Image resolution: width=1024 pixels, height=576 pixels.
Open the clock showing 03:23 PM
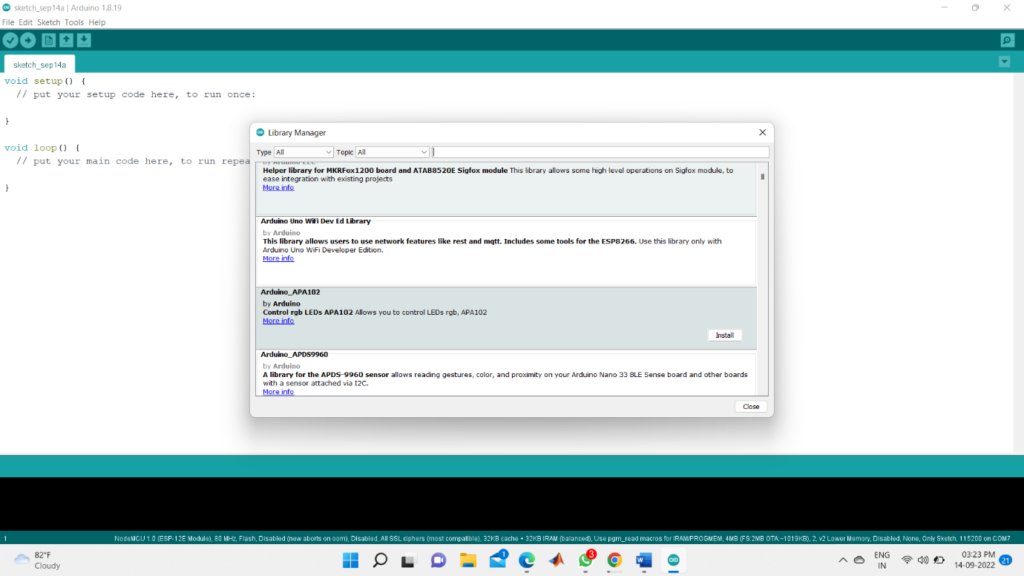coord(974,560)
